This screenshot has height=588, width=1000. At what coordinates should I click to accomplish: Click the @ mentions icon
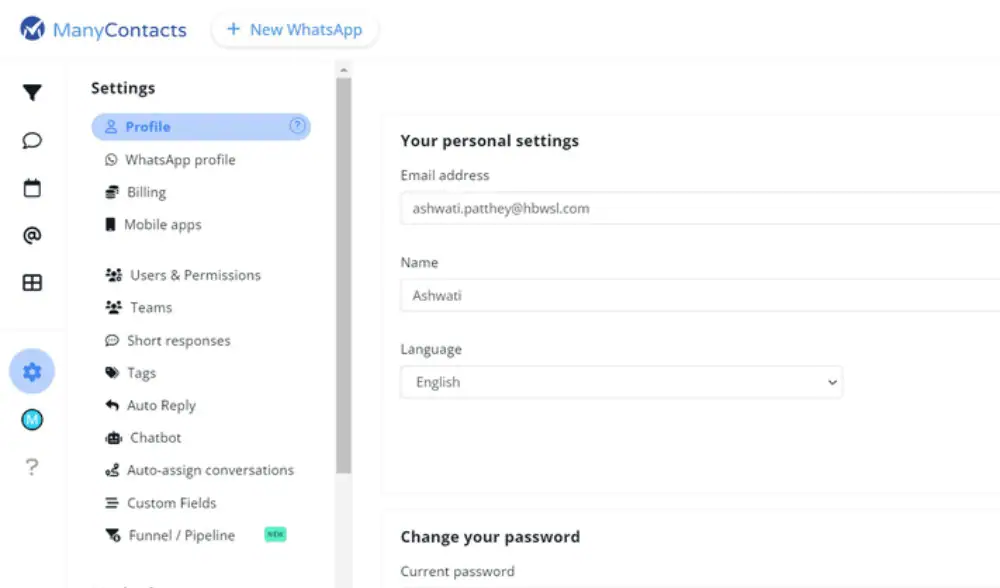click(32, 235)
